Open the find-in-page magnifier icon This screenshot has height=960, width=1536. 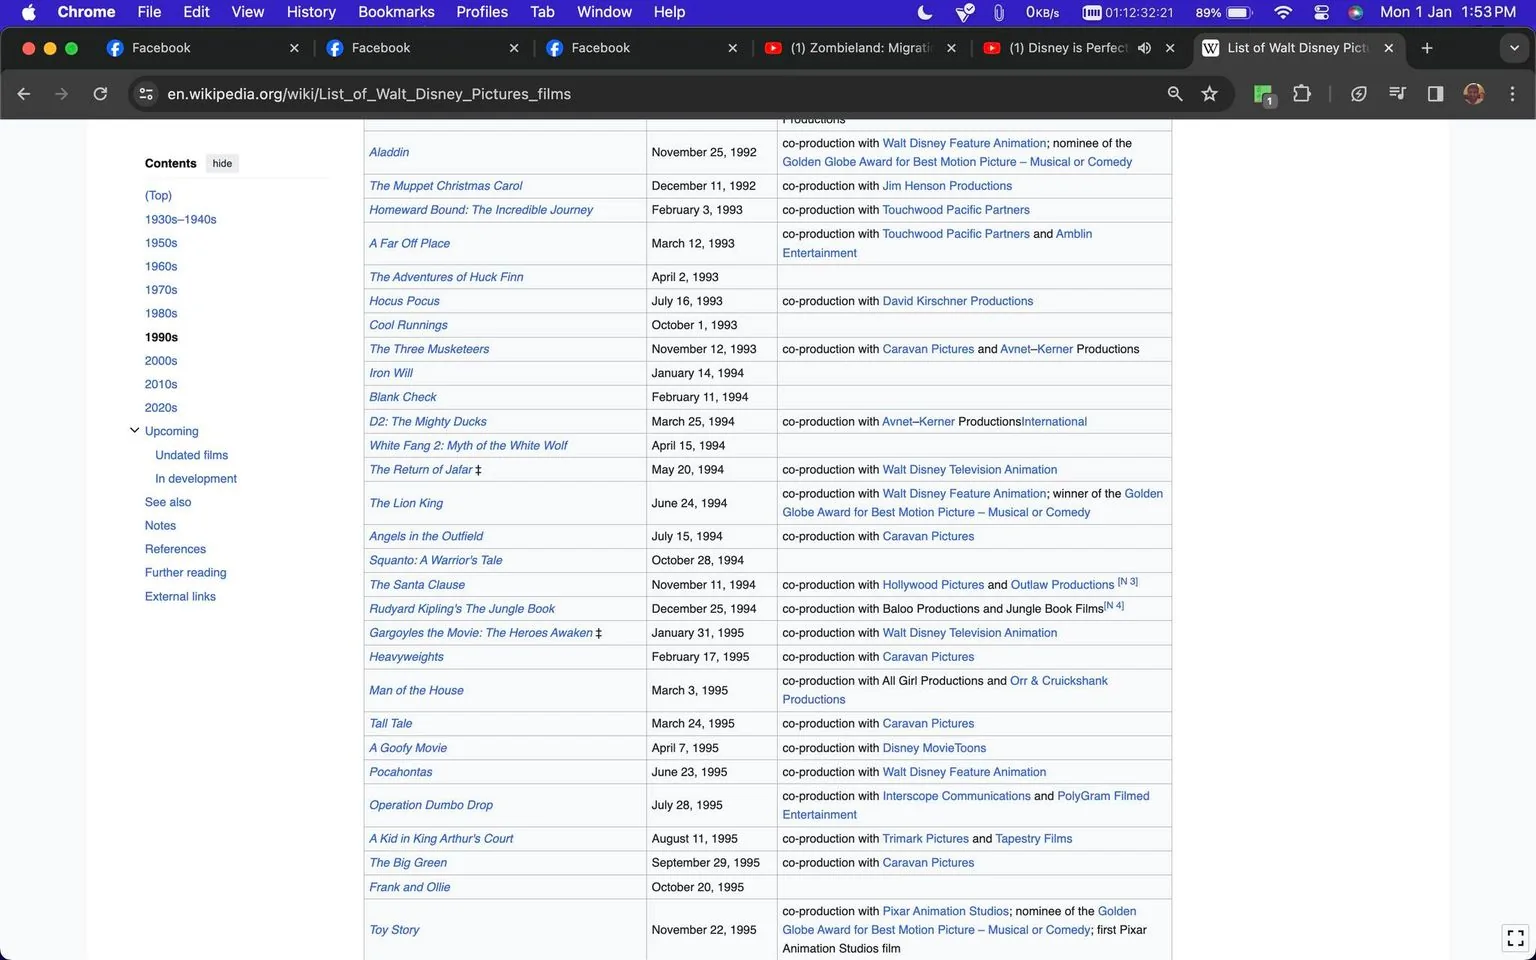(x=1174, y=93)
